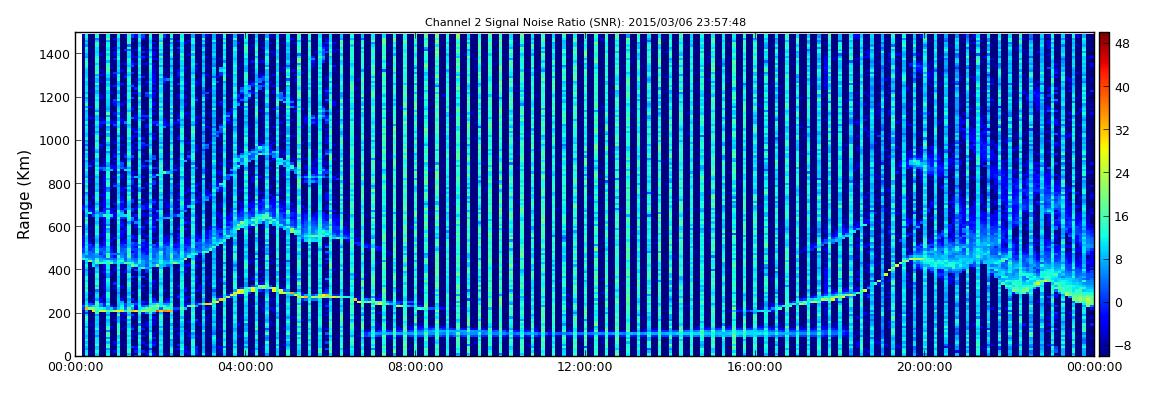Click the 12:00:00 time axis label
Viewport: 1150px width, 407px height.
click(585, 368)
